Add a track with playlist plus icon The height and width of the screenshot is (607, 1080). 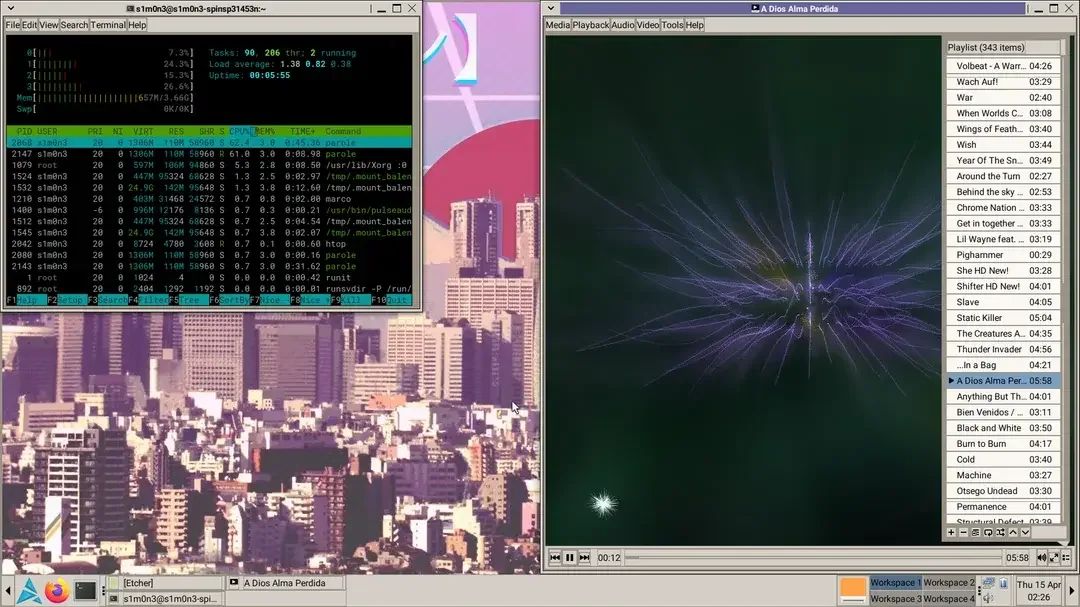951,533
